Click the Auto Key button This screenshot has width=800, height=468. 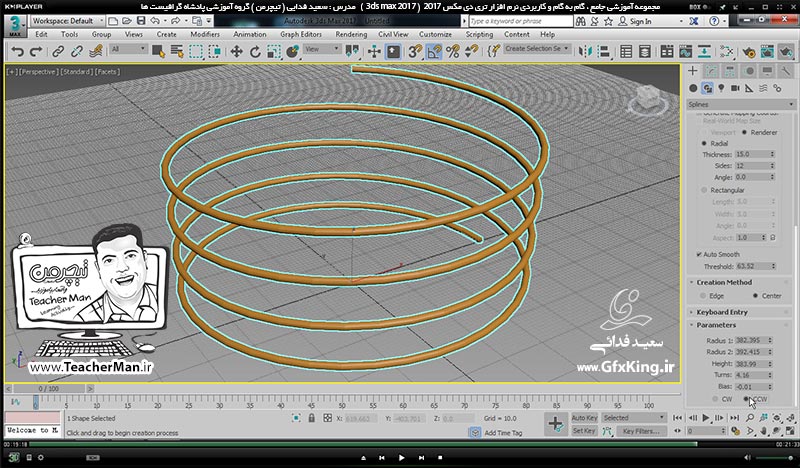584,418
